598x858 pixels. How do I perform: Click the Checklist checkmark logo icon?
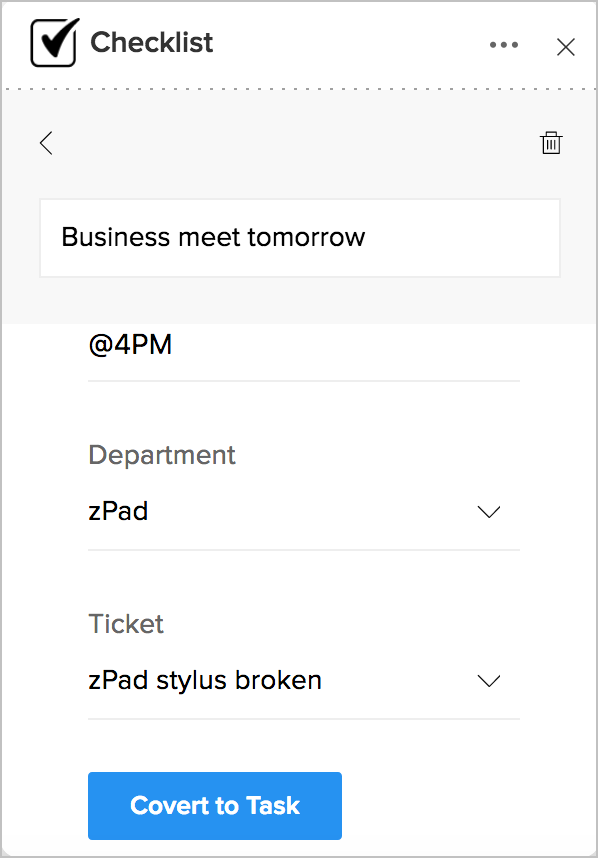55,42
